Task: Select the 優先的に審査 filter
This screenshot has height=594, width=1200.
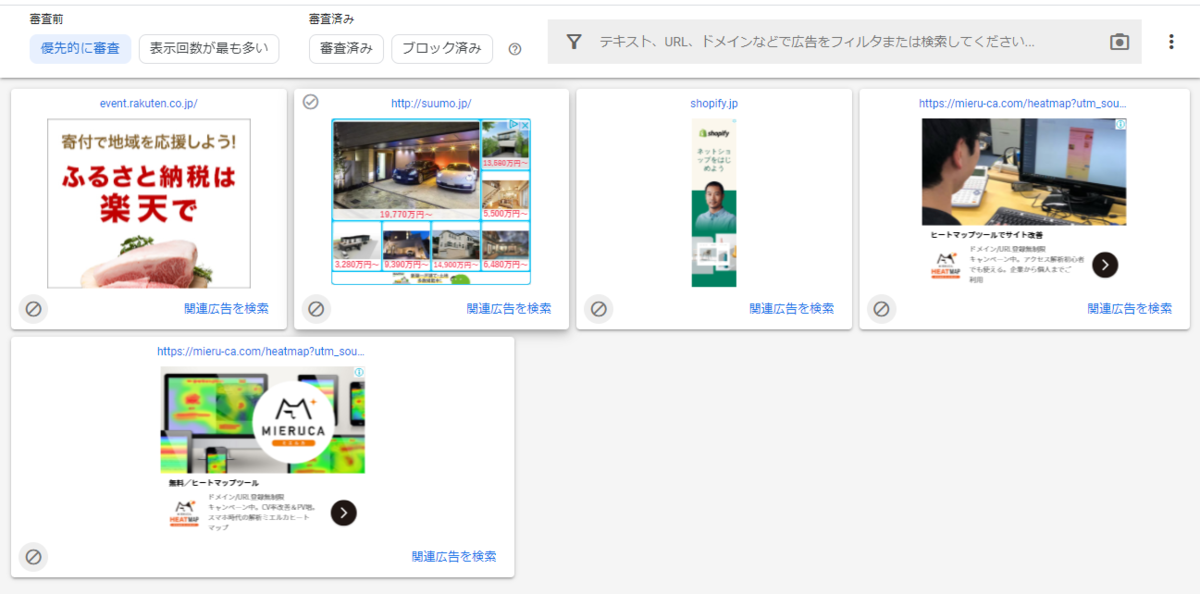Action: coord(80,49)
